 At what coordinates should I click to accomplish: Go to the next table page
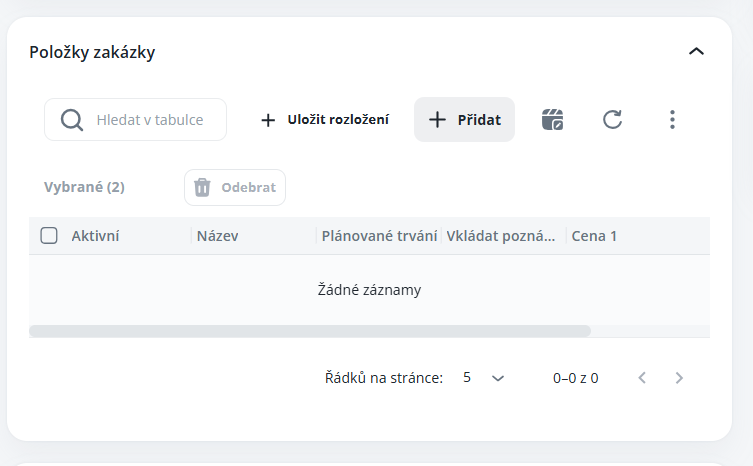pyautogui.click(x=679, y=378)
